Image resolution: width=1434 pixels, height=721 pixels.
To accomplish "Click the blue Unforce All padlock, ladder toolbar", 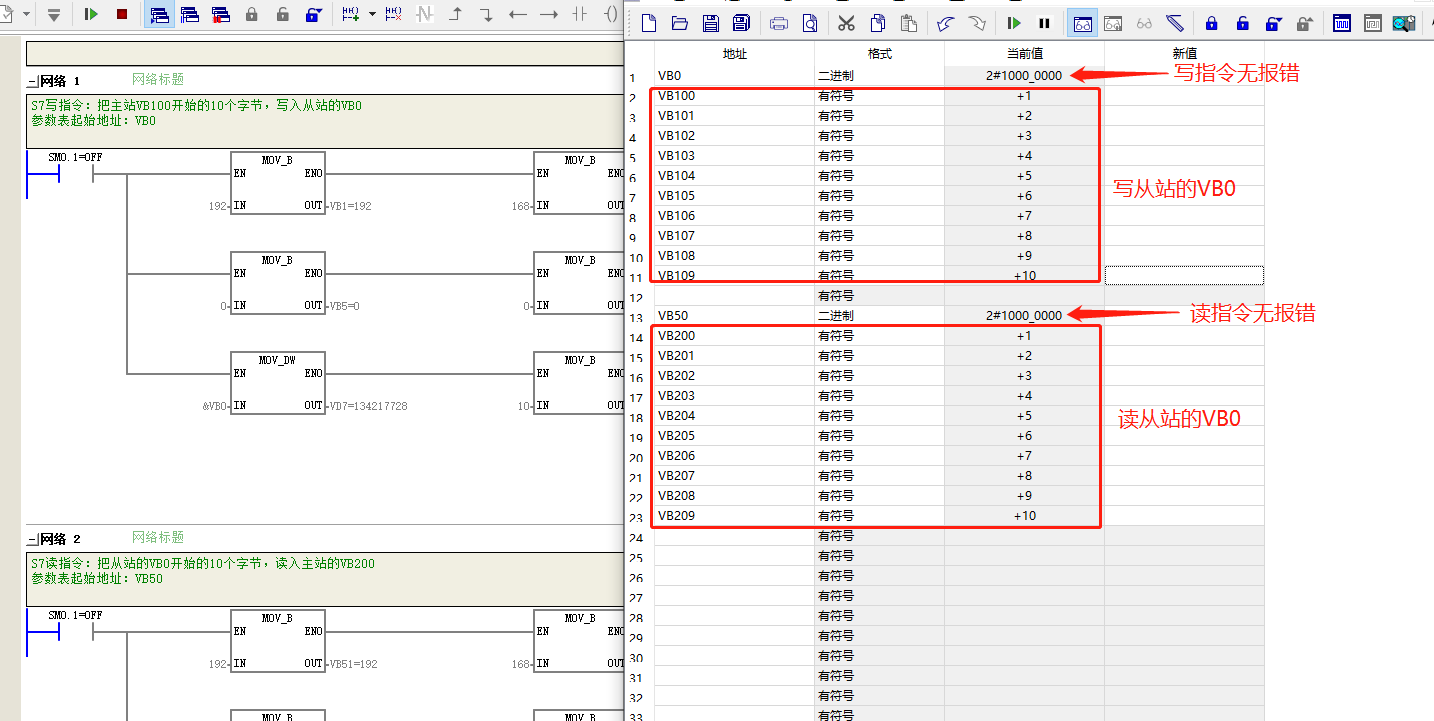I will click(x=313, y=14).
